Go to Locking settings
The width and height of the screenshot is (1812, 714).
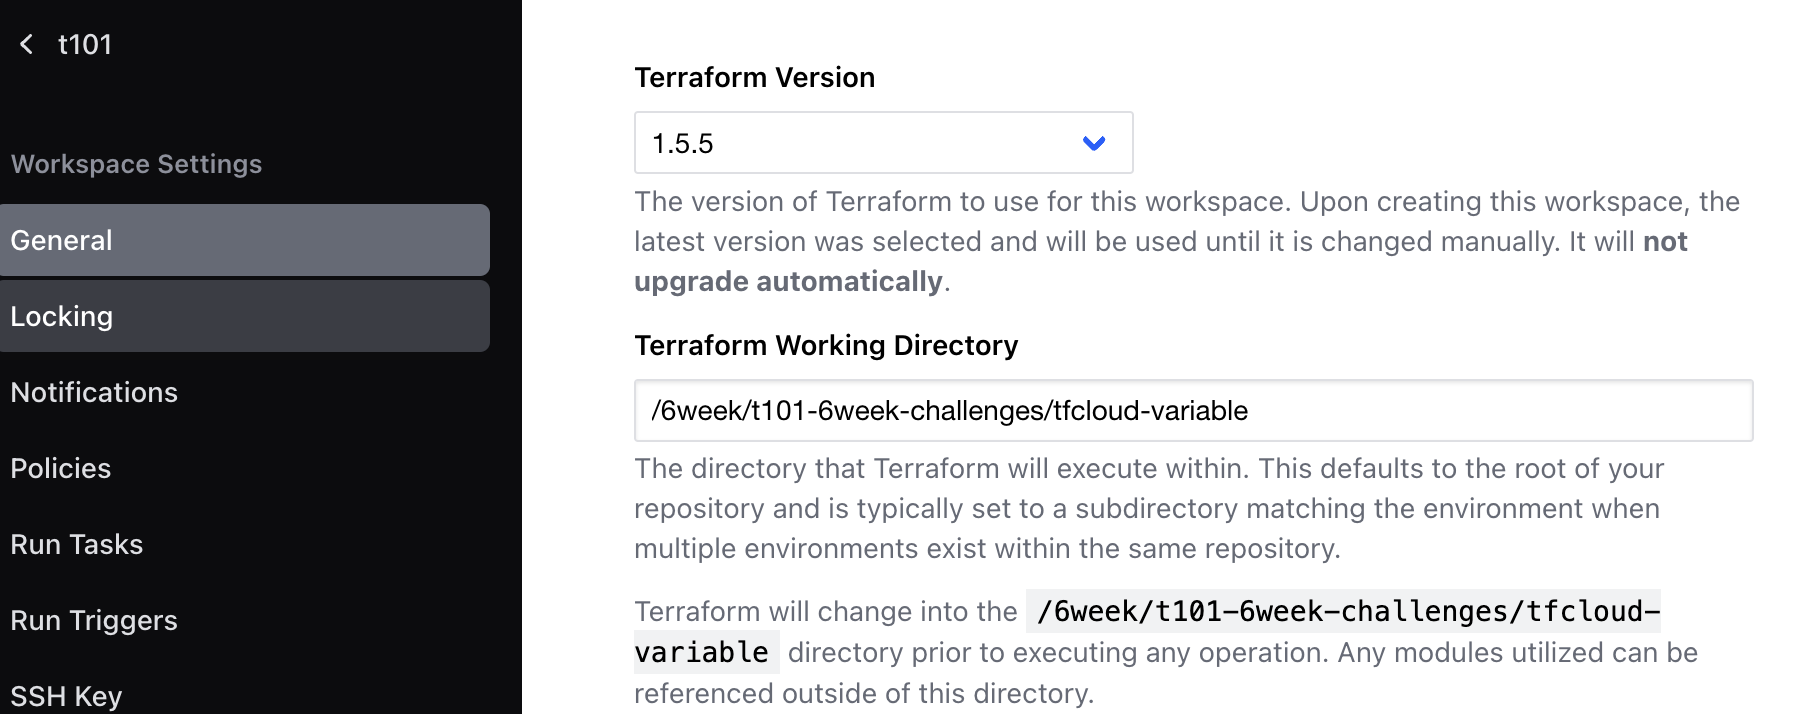[244, 316]
